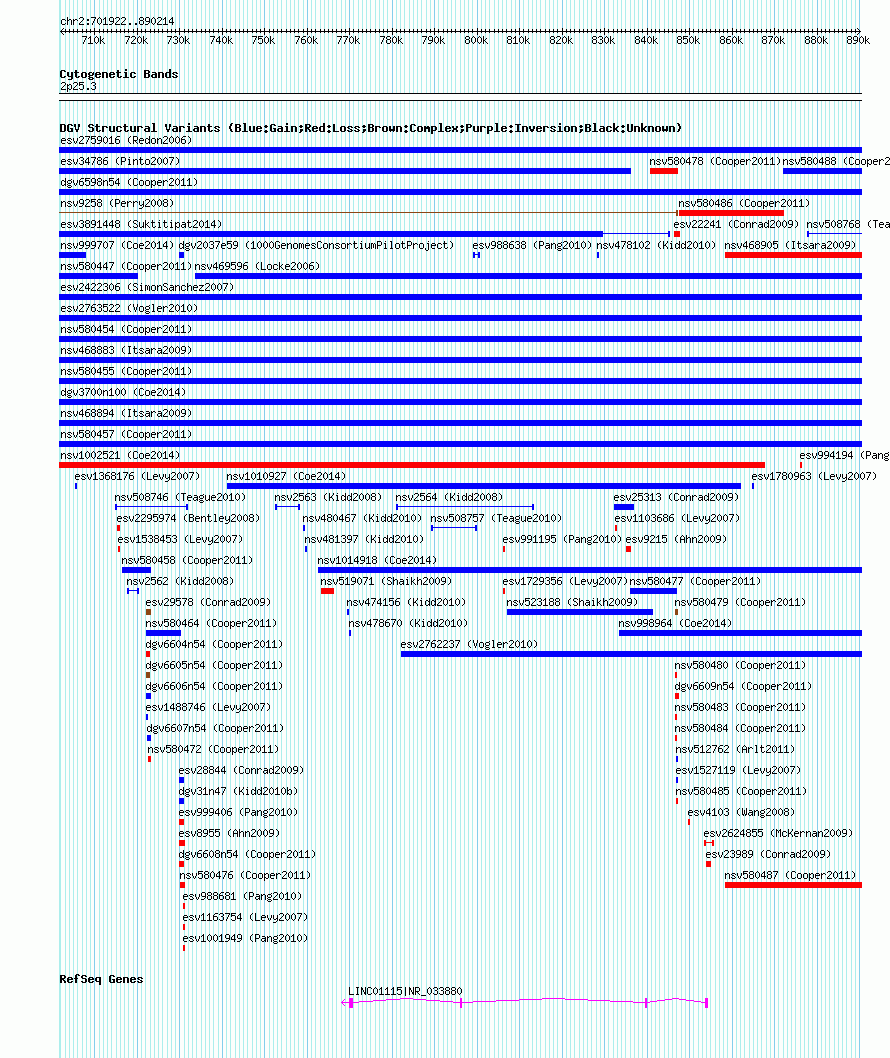
Task: Click the esv1001949 (Pang2010) label
Action: (x=245, y=937)
